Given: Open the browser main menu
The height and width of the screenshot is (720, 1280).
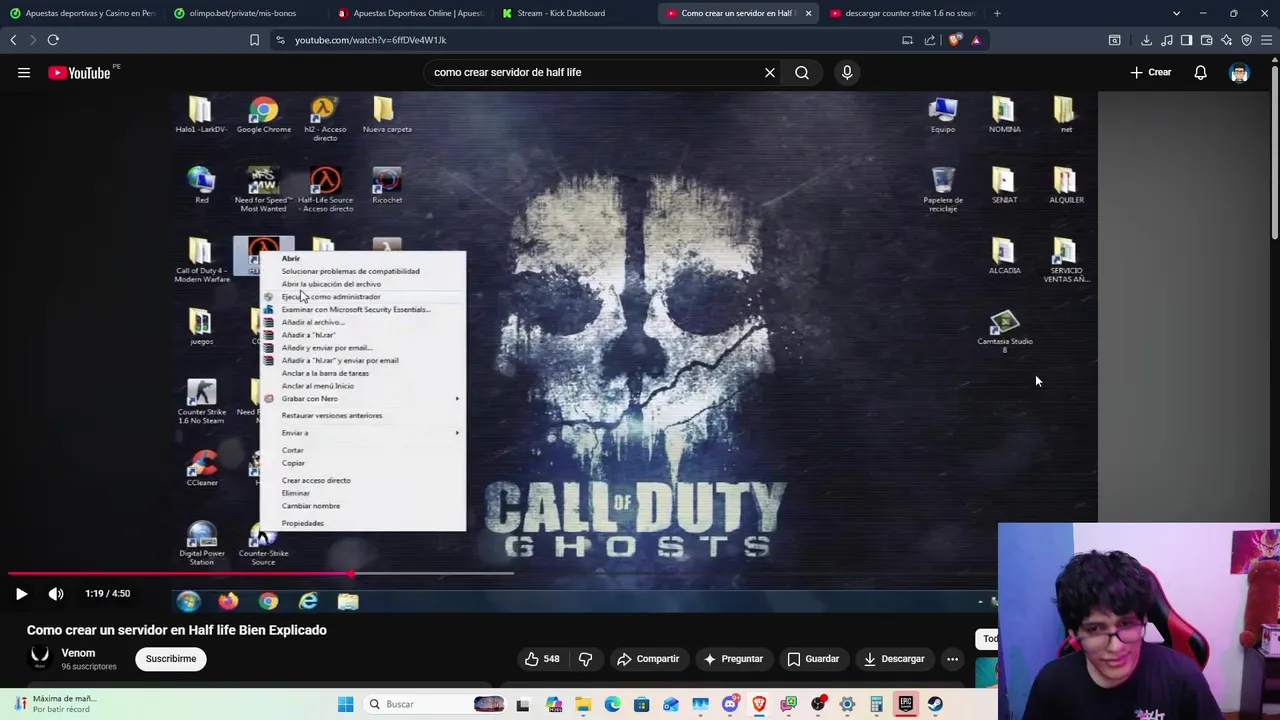Looking at the screenshot, I should point(1266,40).
